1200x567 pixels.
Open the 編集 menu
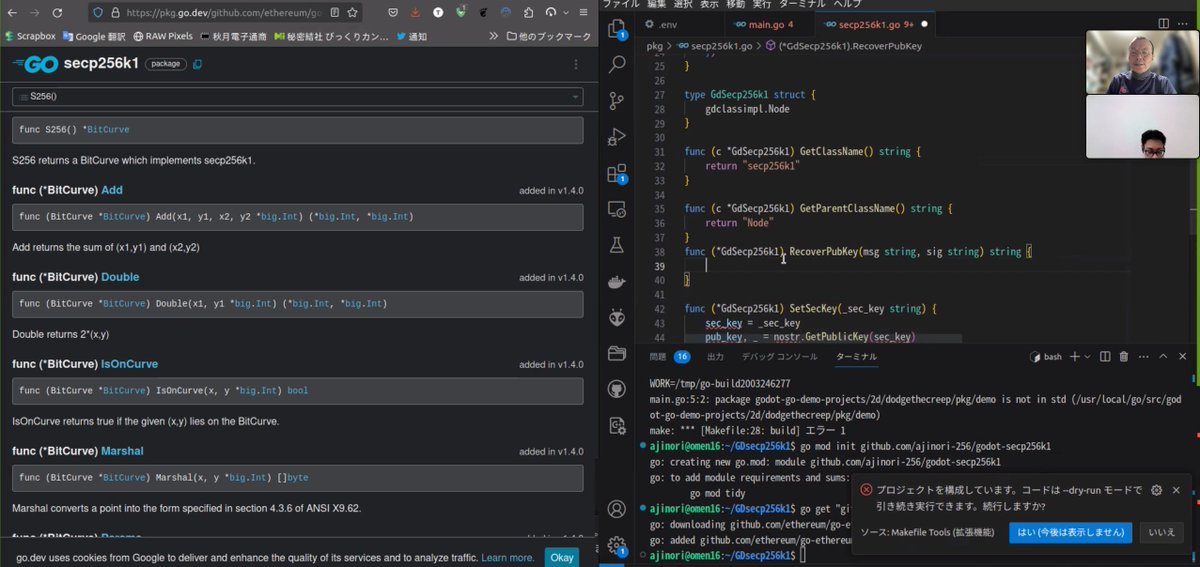(656, 4)
